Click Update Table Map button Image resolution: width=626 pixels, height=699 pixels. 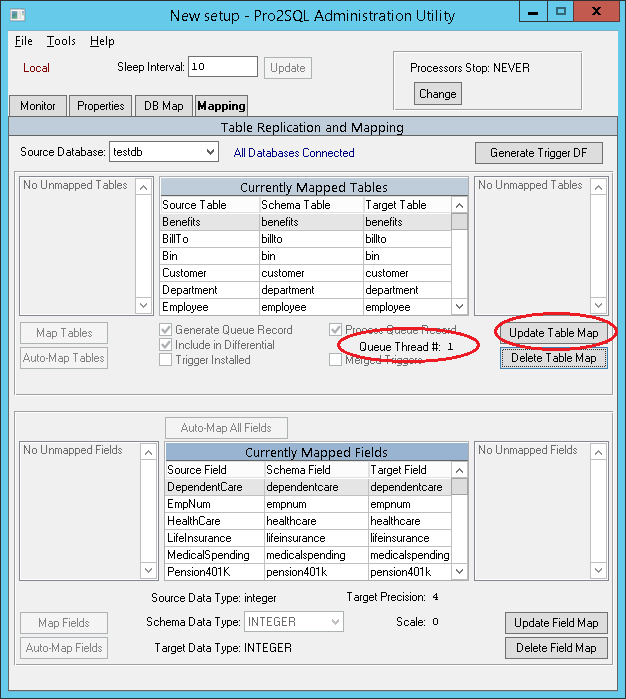pos(553,333)
